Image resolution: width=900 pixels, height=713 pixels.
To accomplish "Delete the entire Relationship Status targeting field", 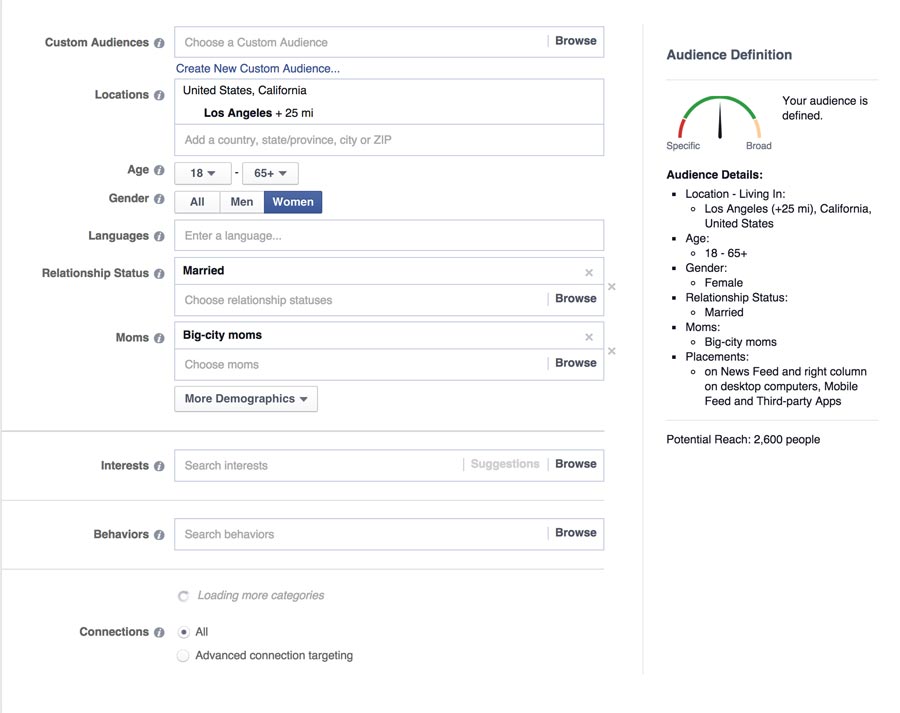I will tap(612, 286).
